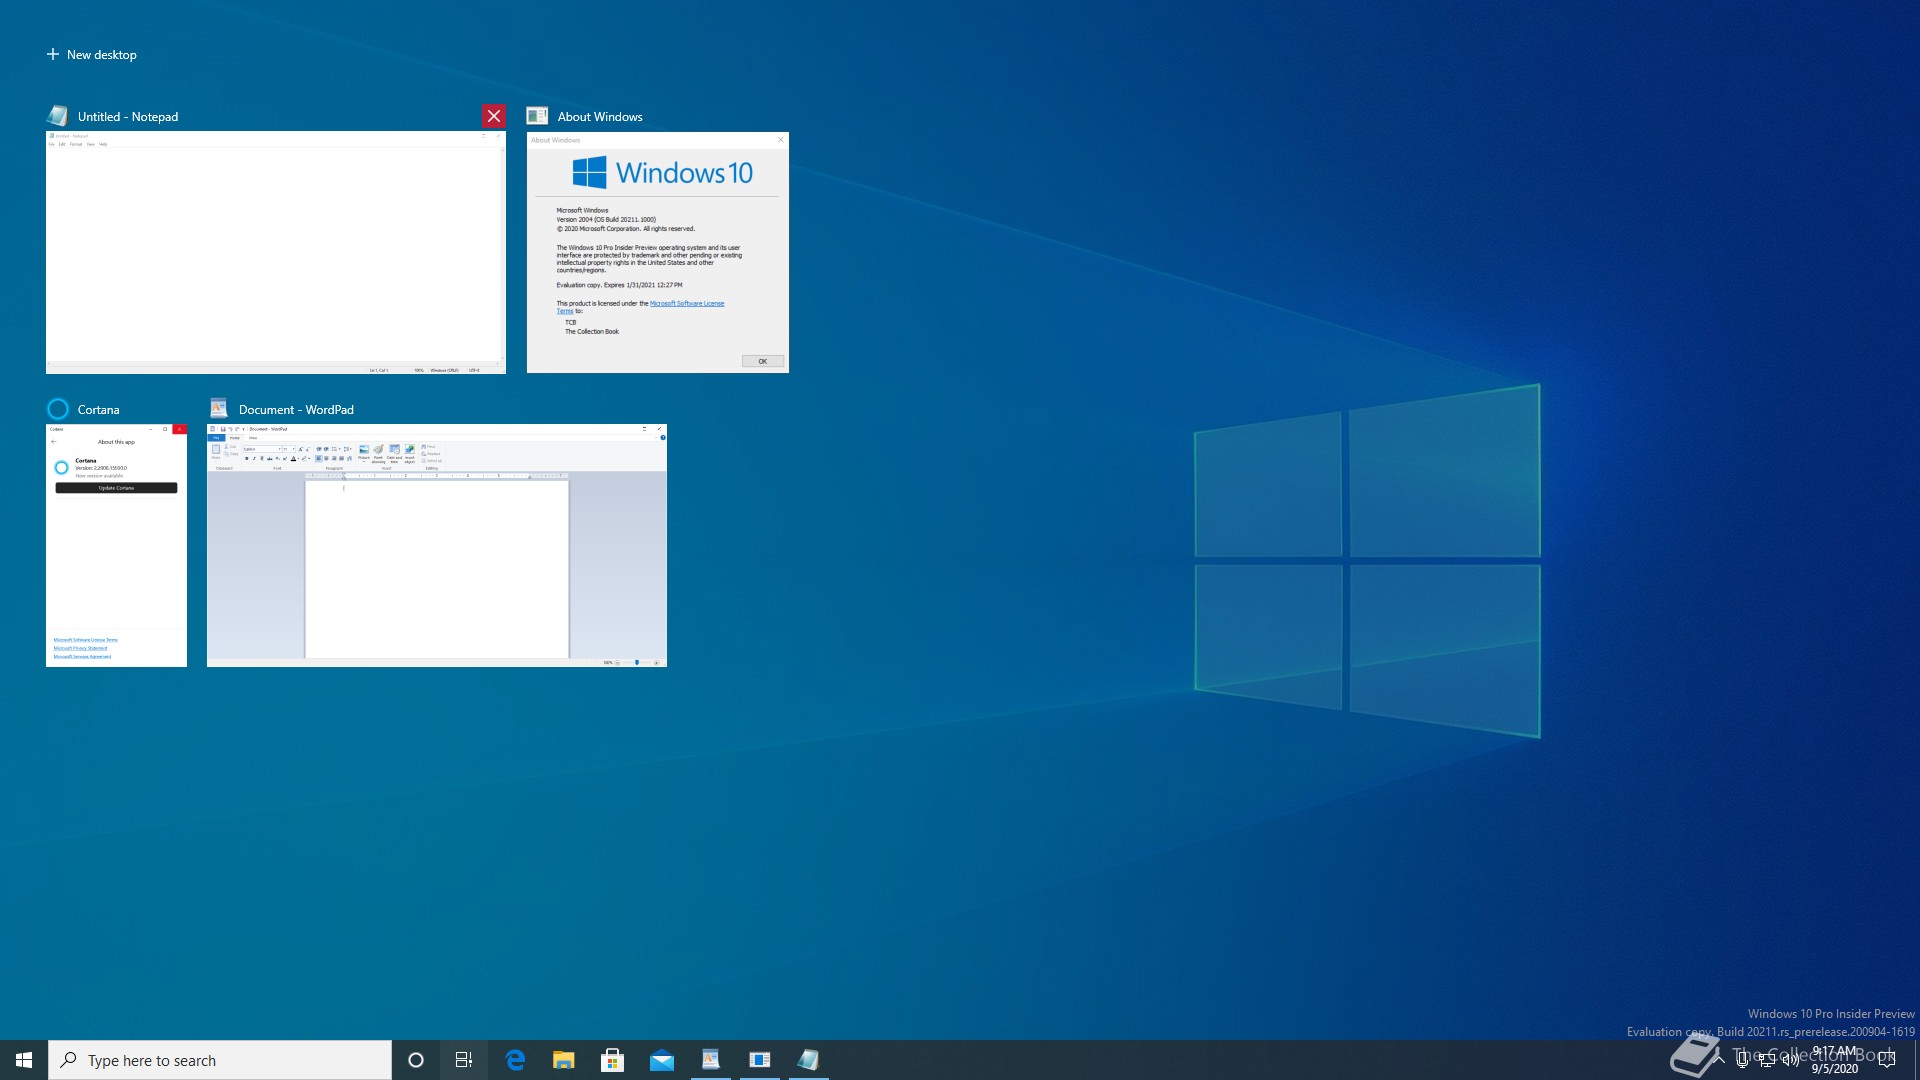Click the Cortana ring icon next to its title

(x=58, y=409)
